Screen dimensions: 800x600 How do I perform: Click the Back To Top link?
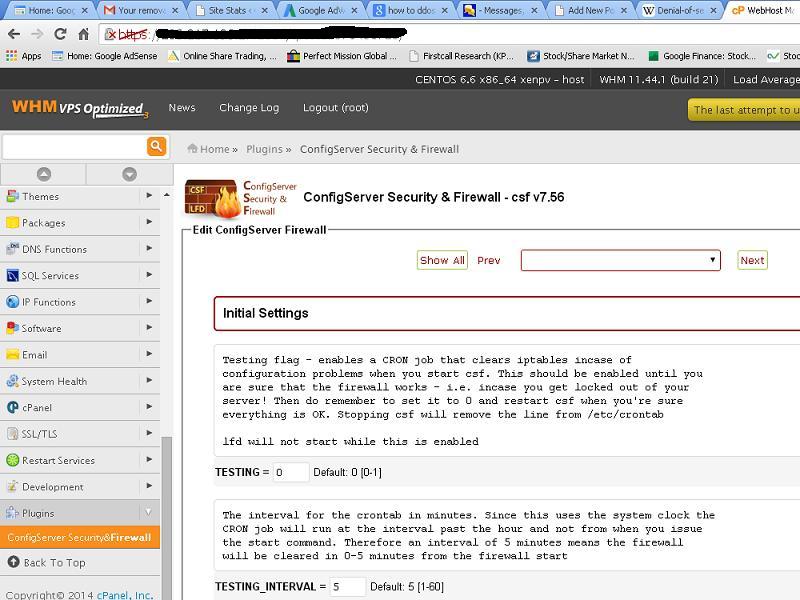click(x=55, y=562)
